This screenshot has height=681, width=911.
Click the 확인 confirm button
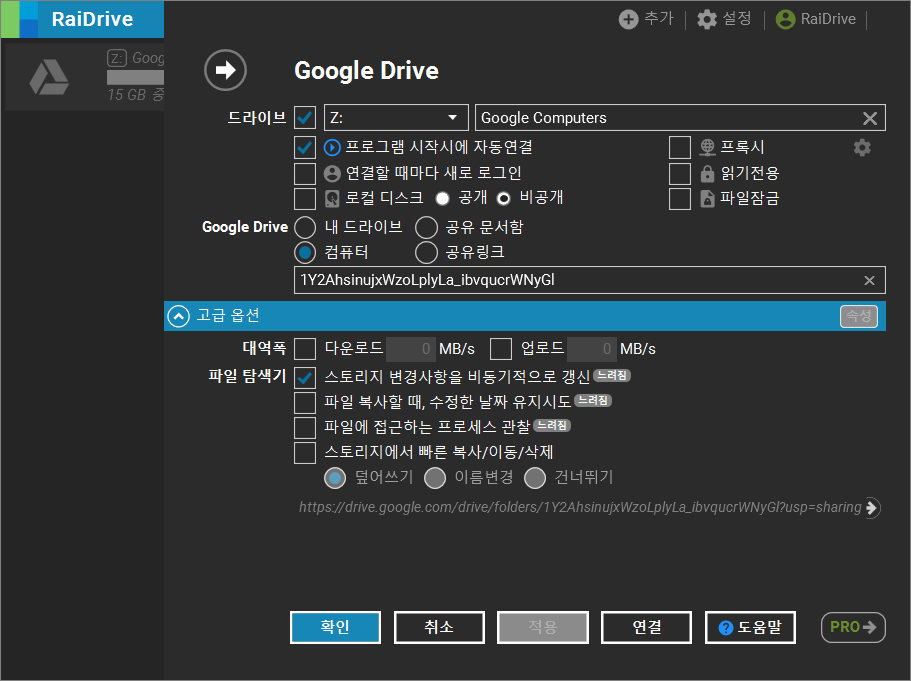[x=335, y=628]
